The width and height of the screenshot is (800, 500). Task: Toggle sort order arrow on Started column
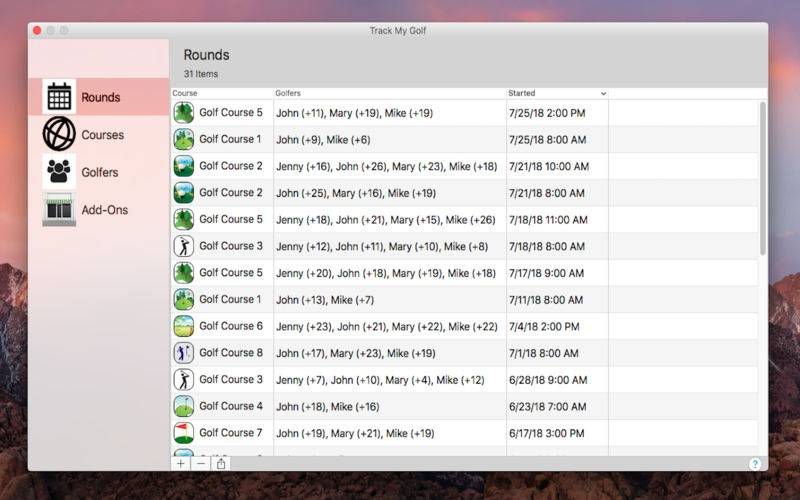(x=603, y=93)
